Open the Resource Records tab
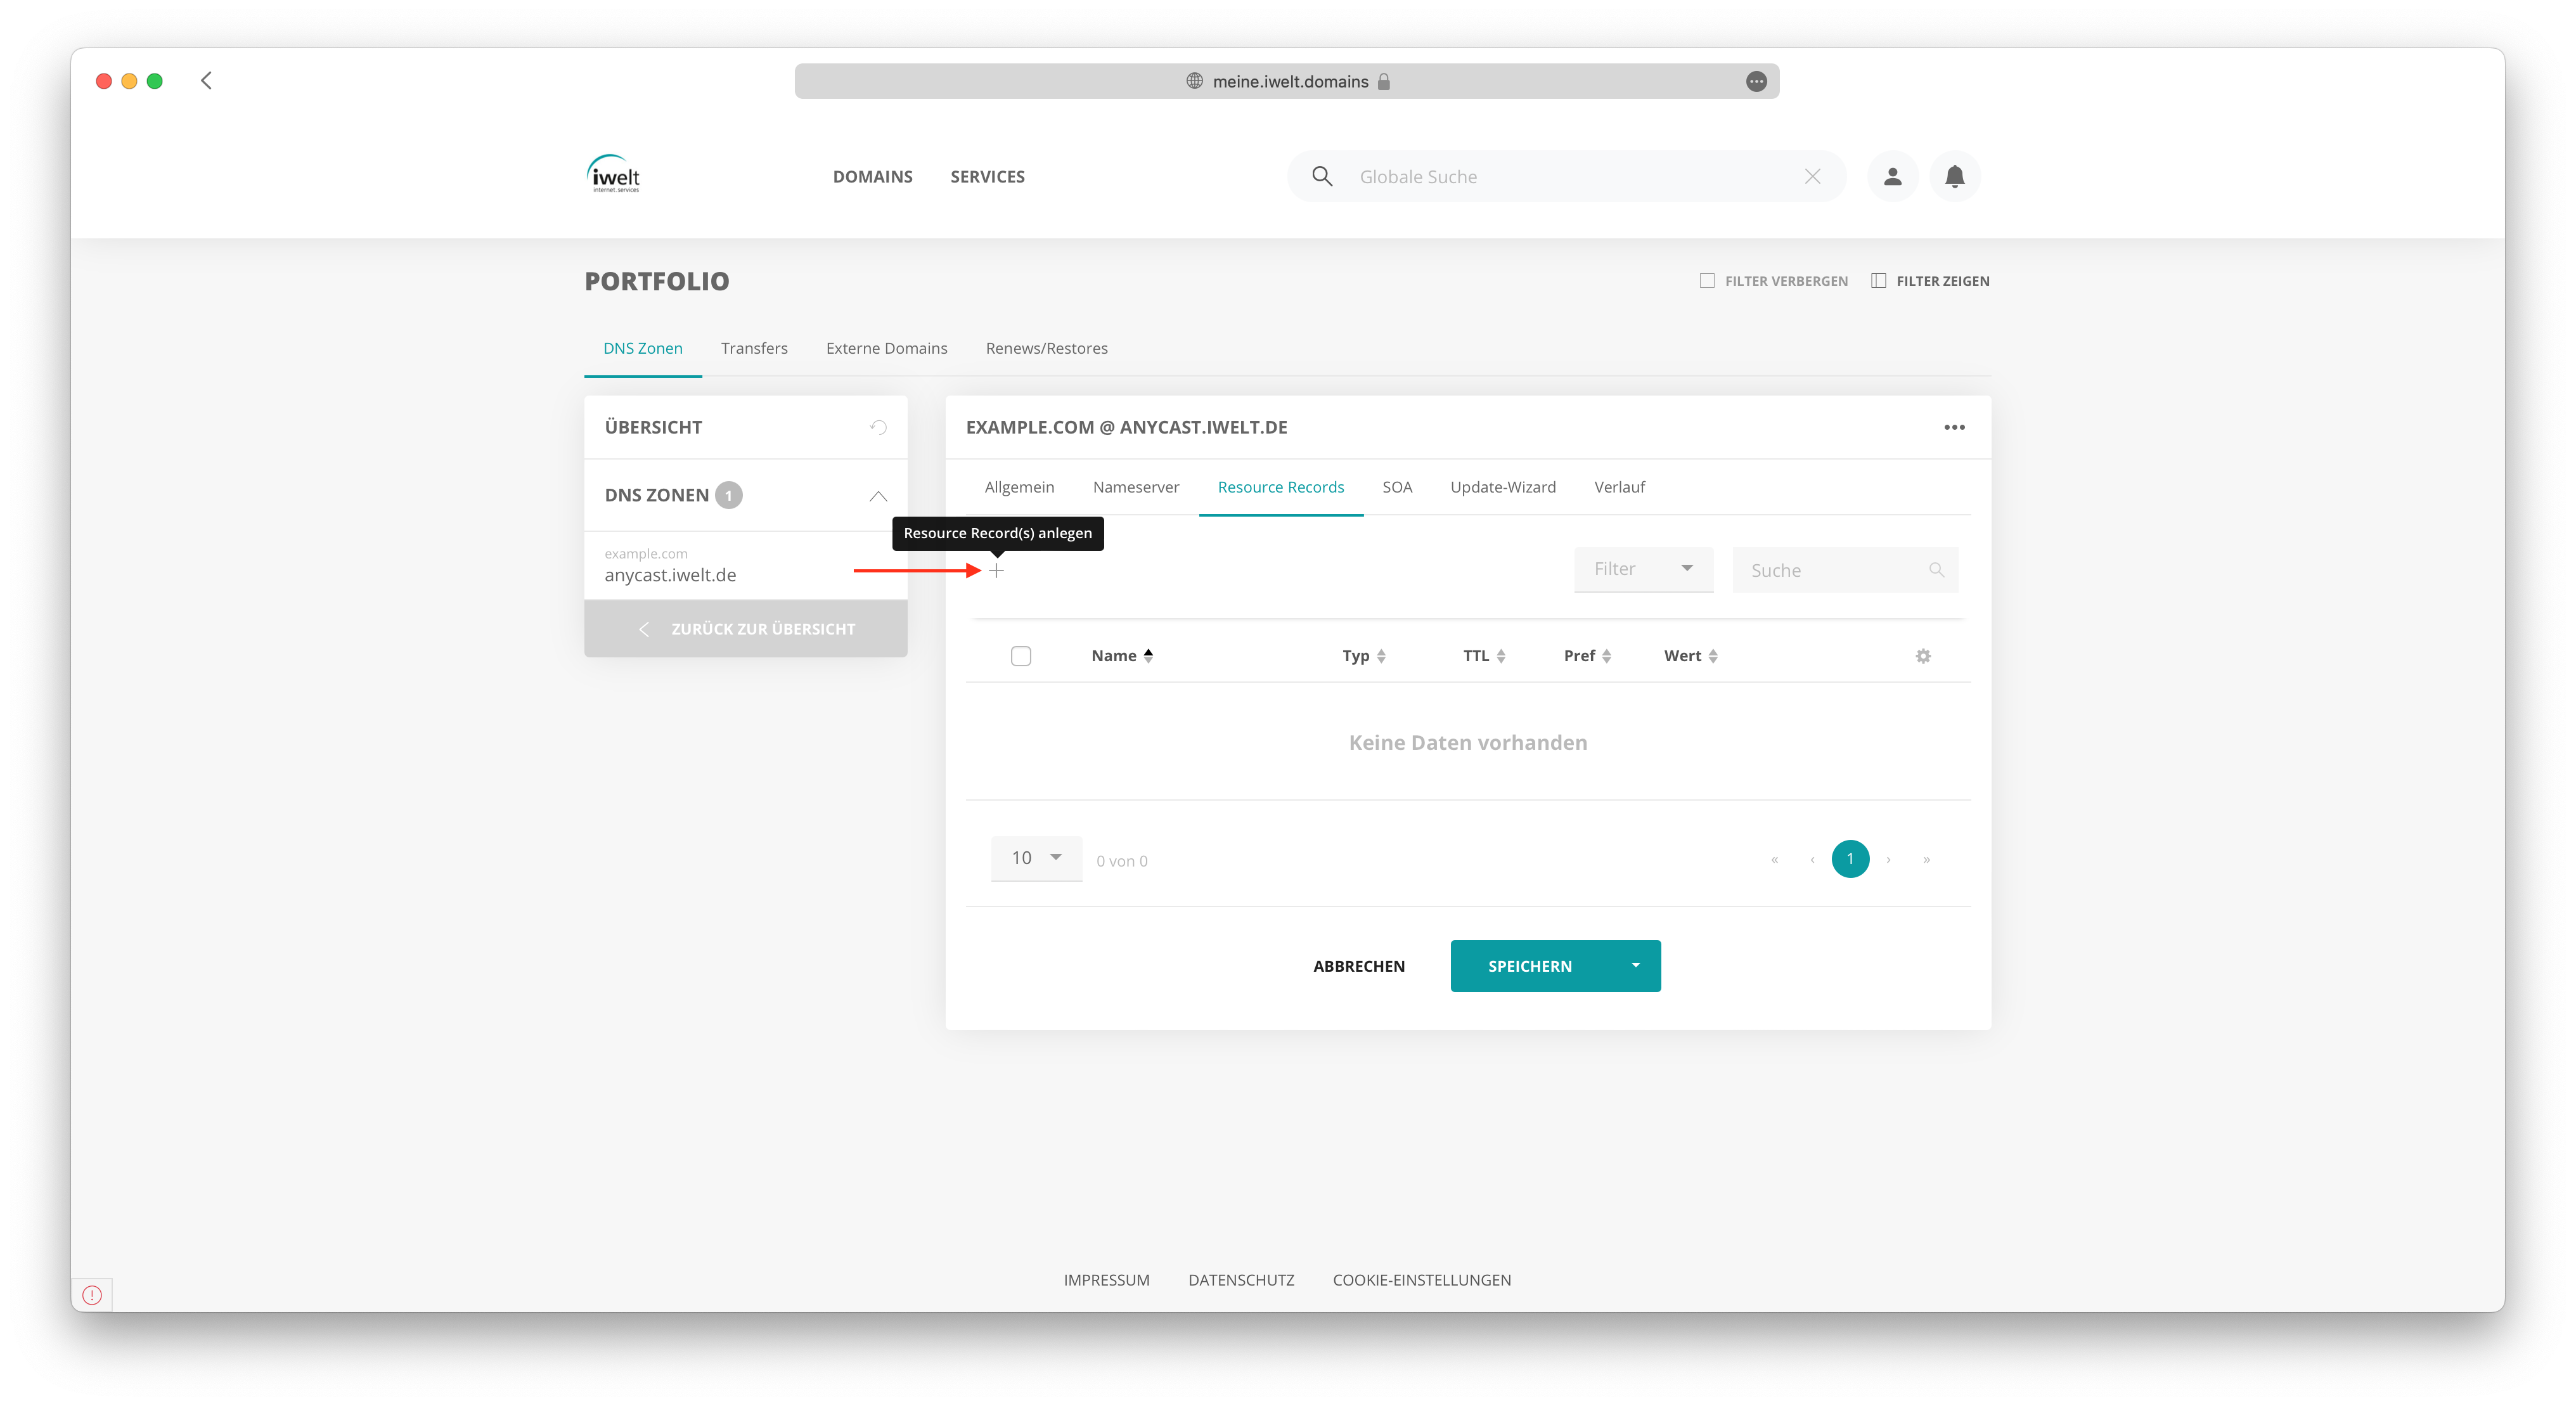The height and width of the screenshot is (1406, 2576). (x=1280, y=487)
